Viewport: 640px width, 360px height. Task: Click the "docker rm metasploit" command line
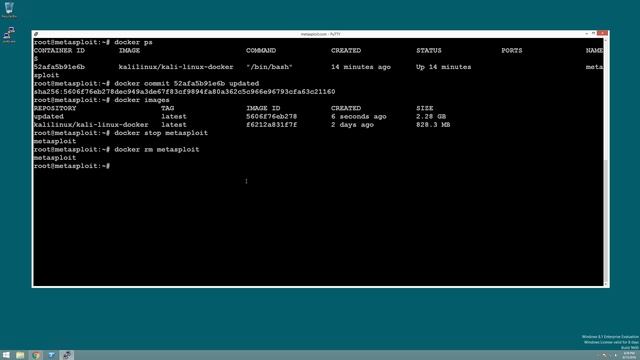[x=116, y=149]
